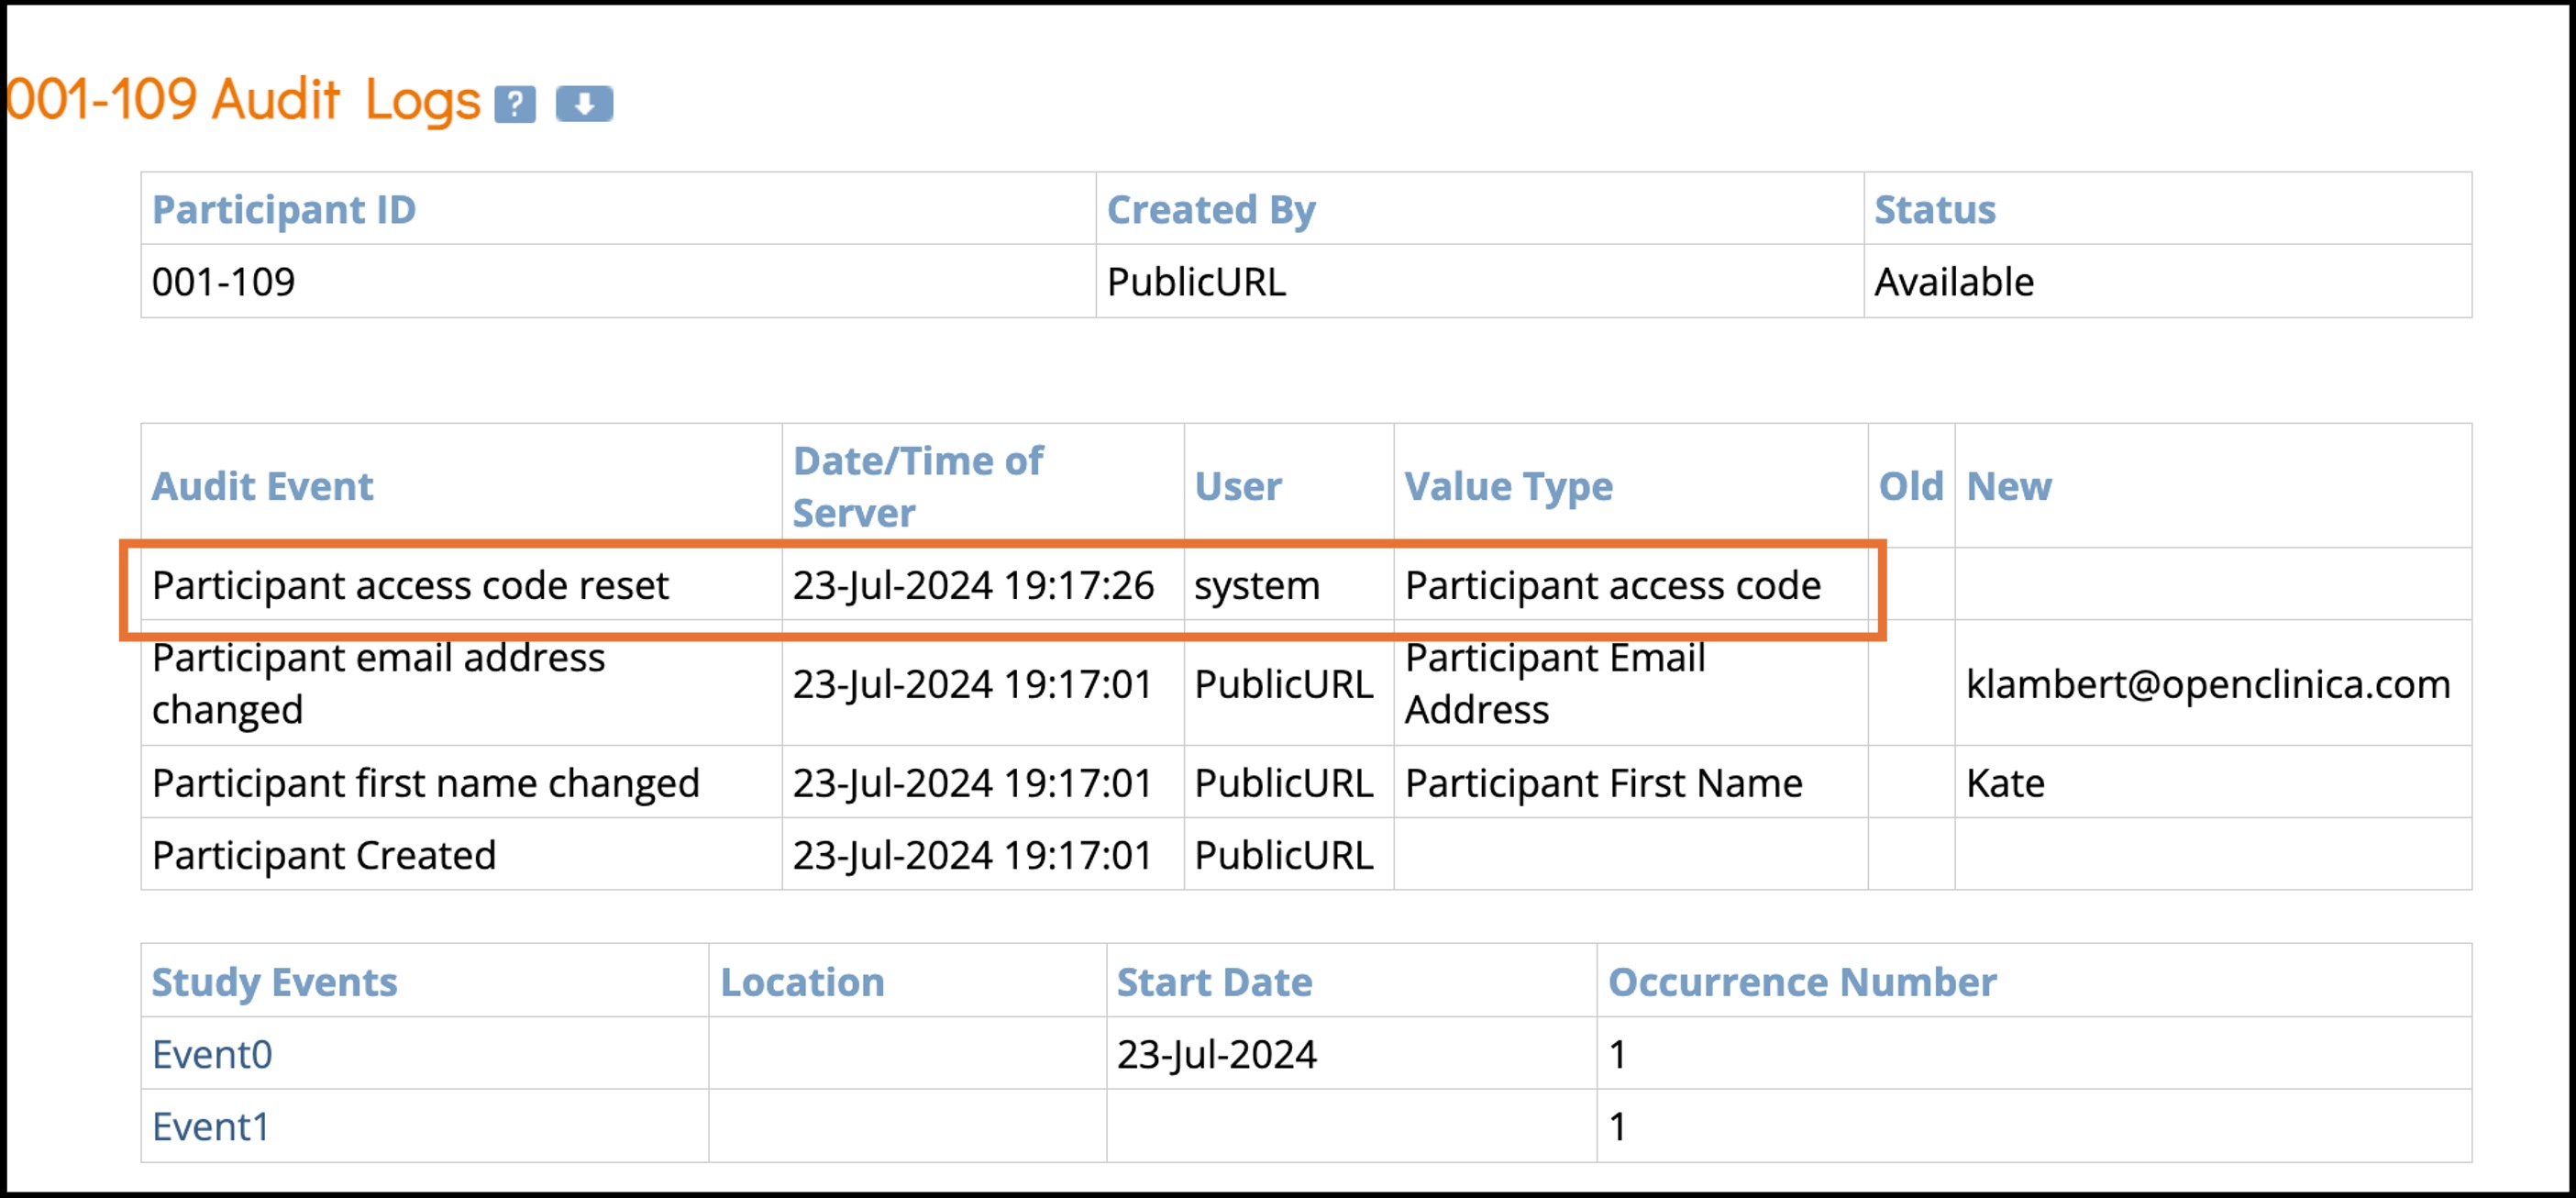Click the Participant first name changed event
The image size is (2576, 1198).
(426, 783)
